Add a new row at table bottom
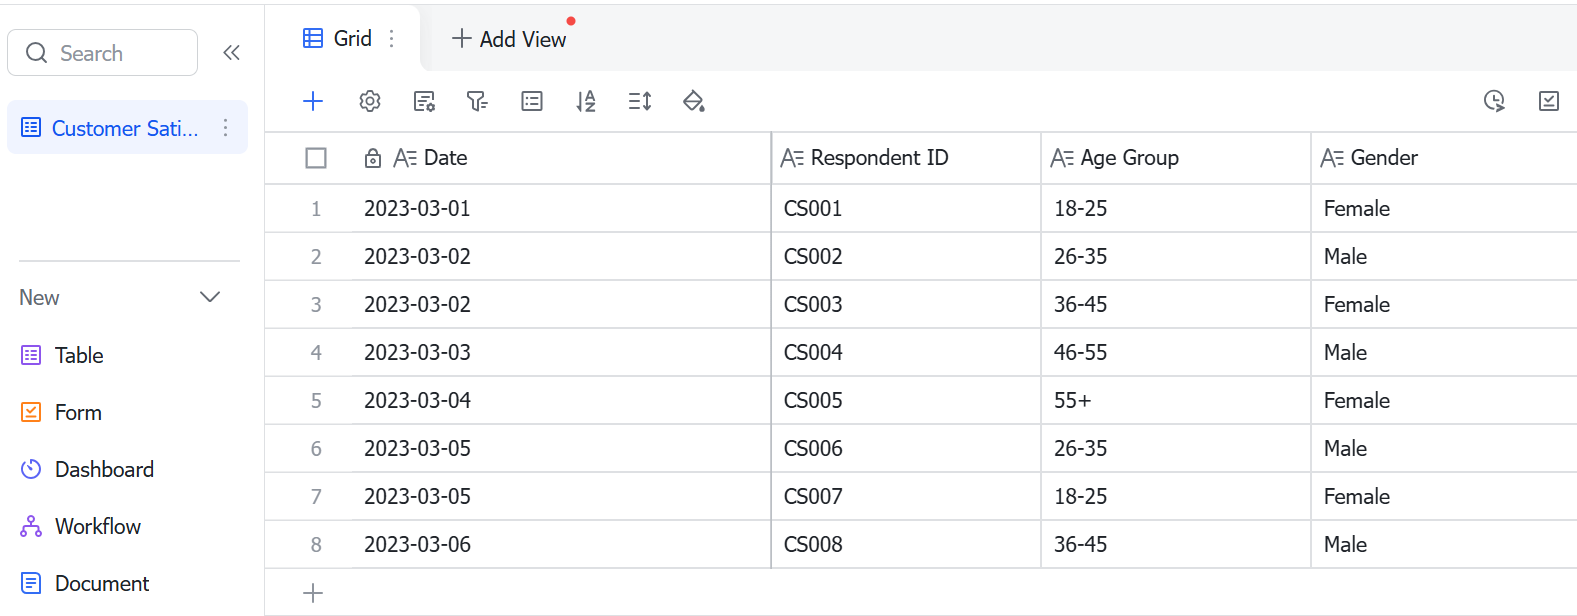This screenshot has height=616, width=1577. [x=313, y=593]
